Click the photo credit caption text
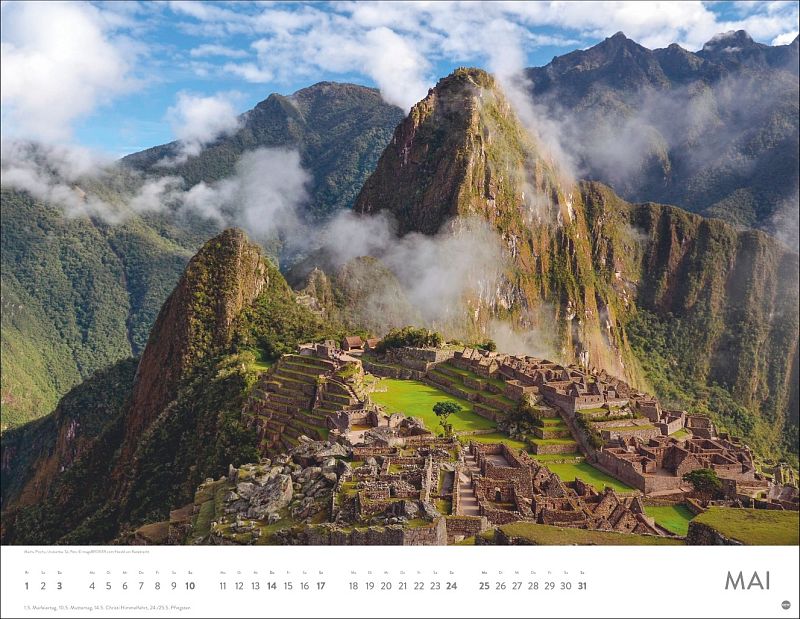The width and height of the screenshot is (800, 619). 86,552
